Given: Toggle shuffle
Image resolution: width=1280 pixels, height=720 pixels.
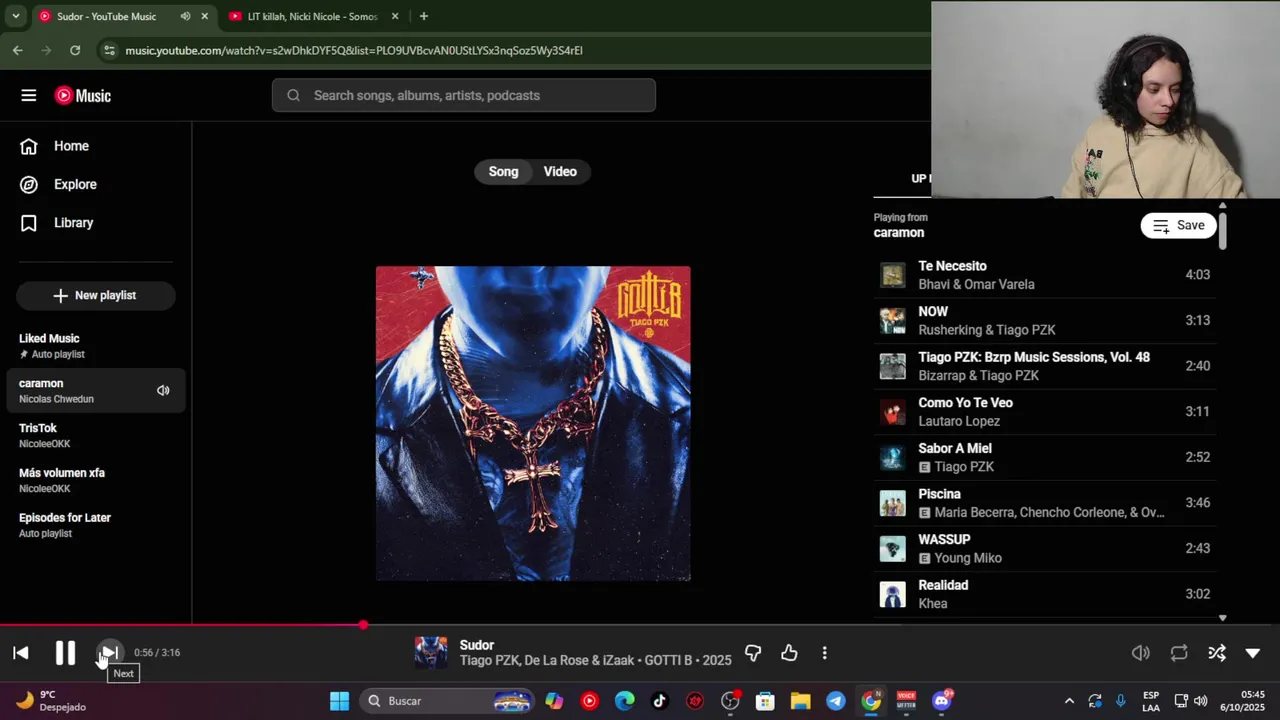Looking at the screenshot, I should (x=1217, y=653).
